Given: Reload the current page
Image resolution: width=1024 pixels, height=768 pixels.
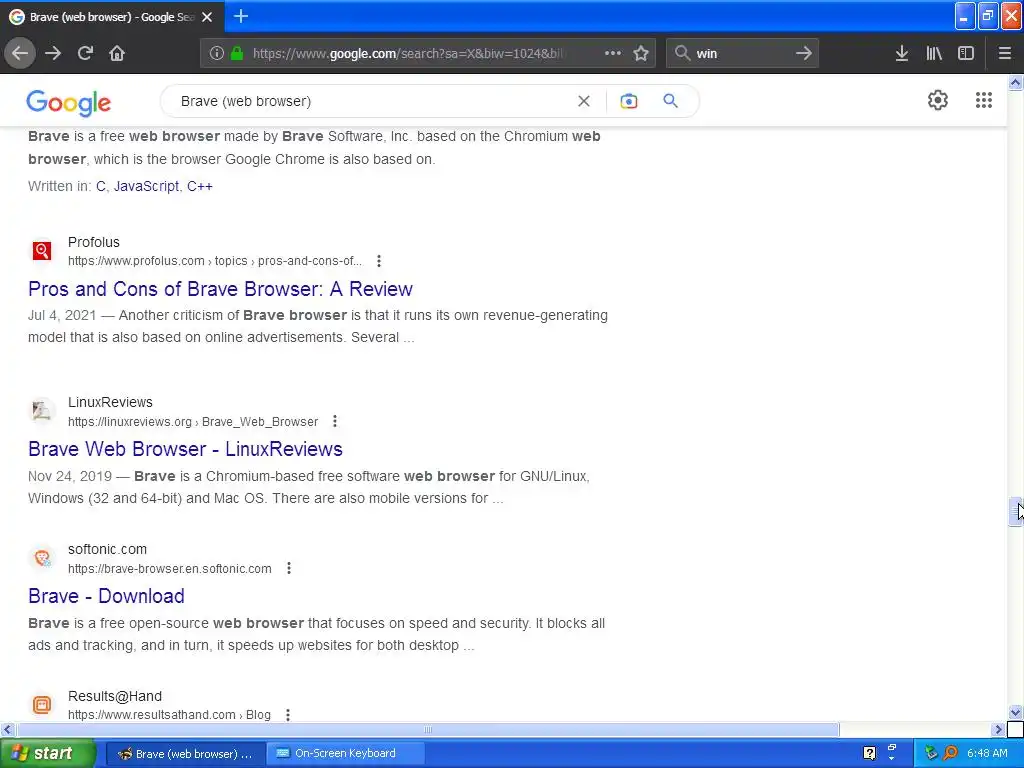Looking at the screenshot, I should (x=85, y=53).
